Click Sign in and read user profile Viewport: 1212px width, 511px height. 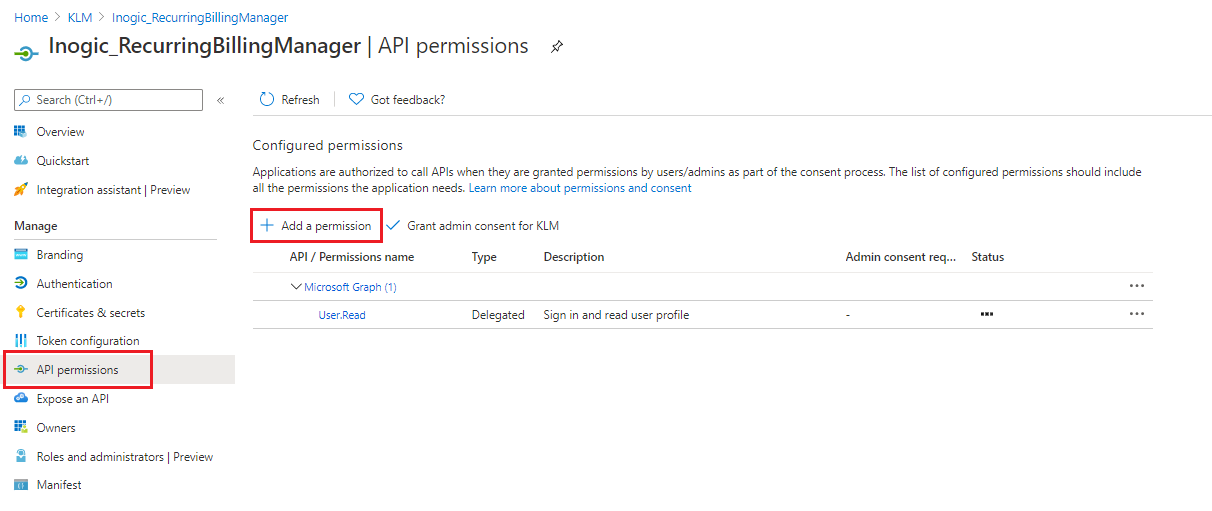[616, 315]
